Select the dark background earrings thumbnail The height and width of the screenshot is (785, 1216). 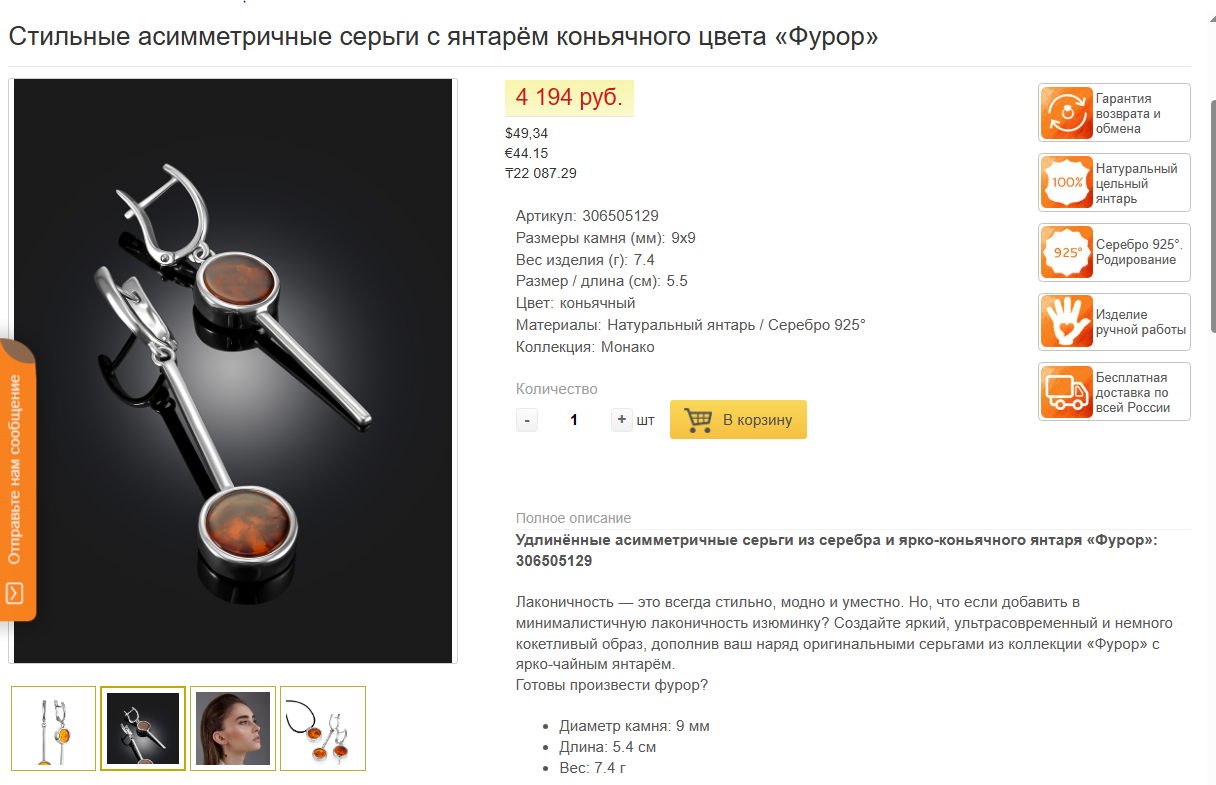[143, 728]
